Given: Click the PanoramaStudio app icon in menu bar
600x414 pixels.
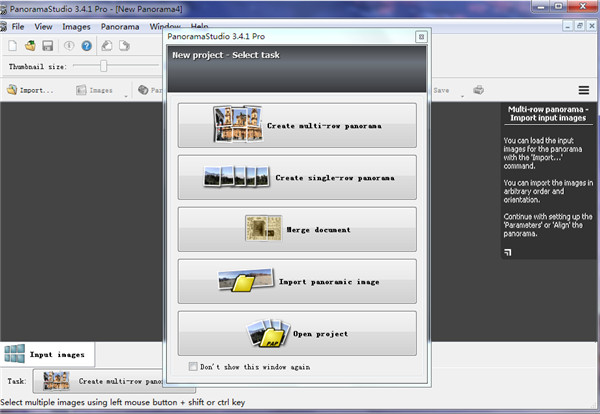Looking at the screenshot, I should pos(3,26).
